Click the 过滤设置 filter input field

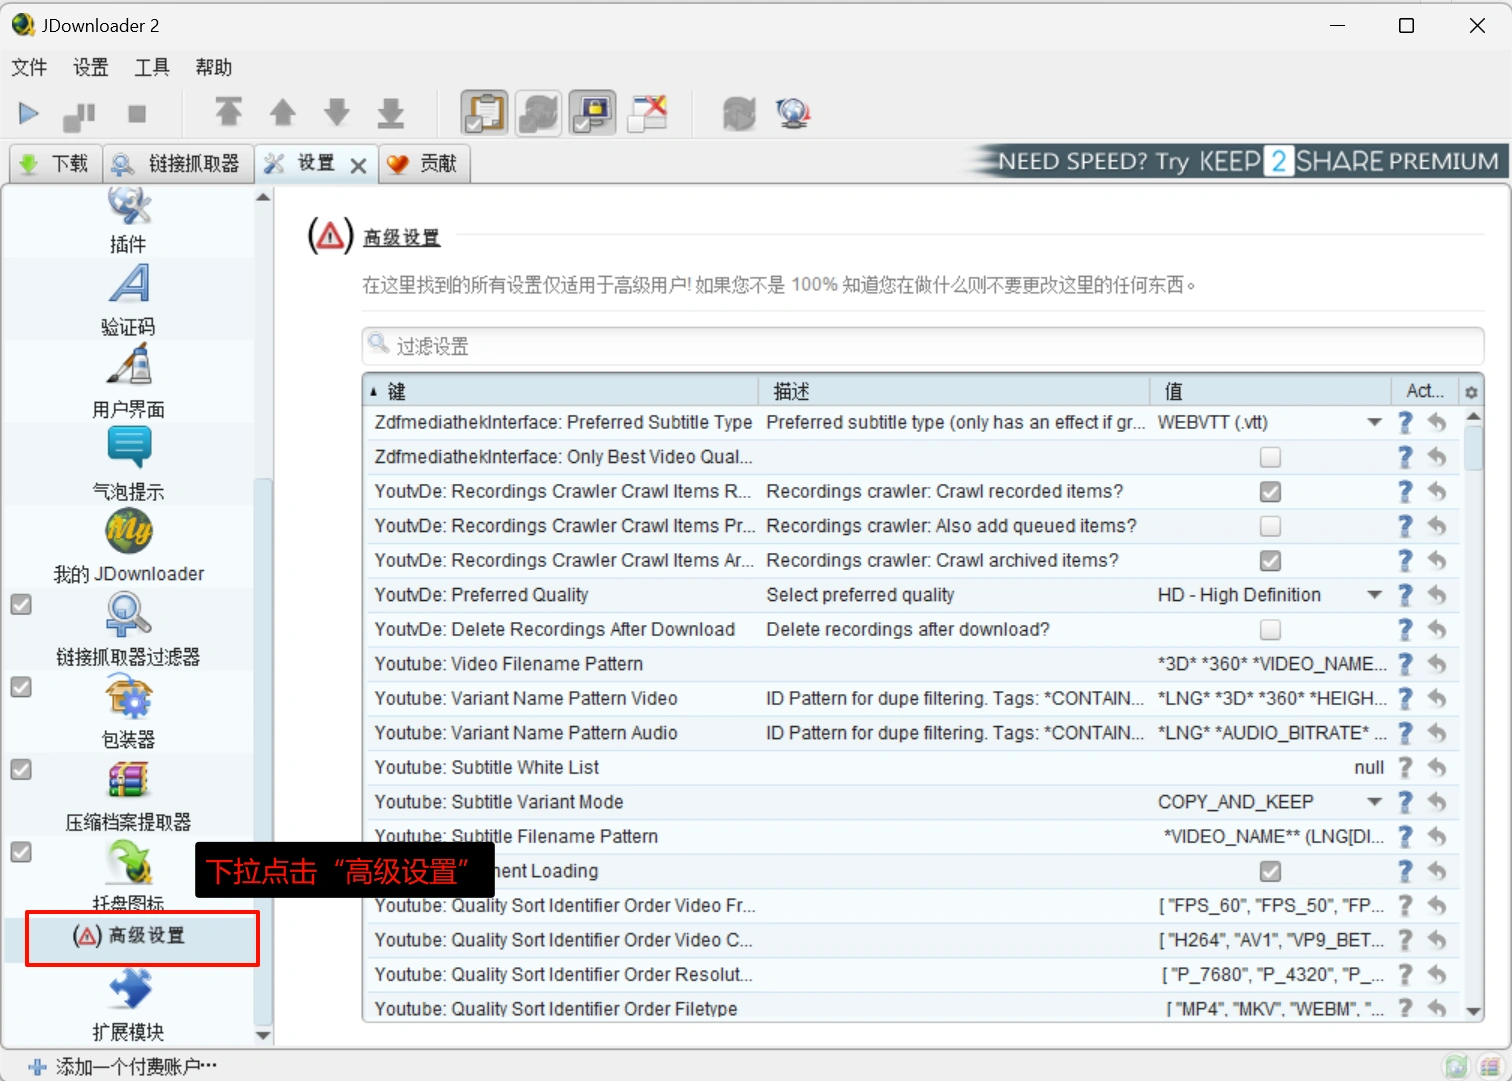pos(923,346)
